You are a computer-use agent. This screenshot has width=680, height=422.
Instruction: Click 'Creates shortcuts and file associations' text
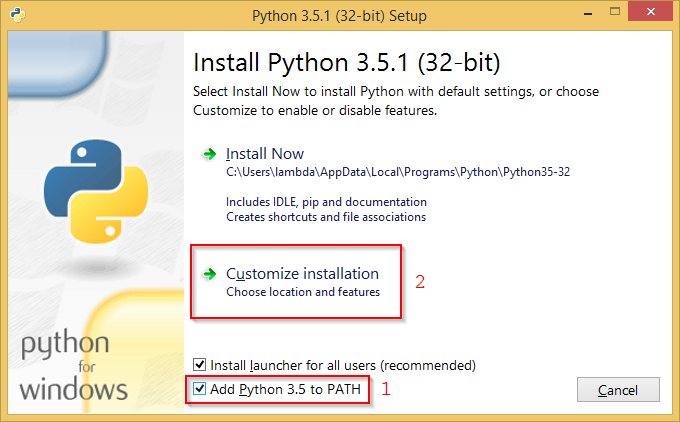(x=326, y=217)
